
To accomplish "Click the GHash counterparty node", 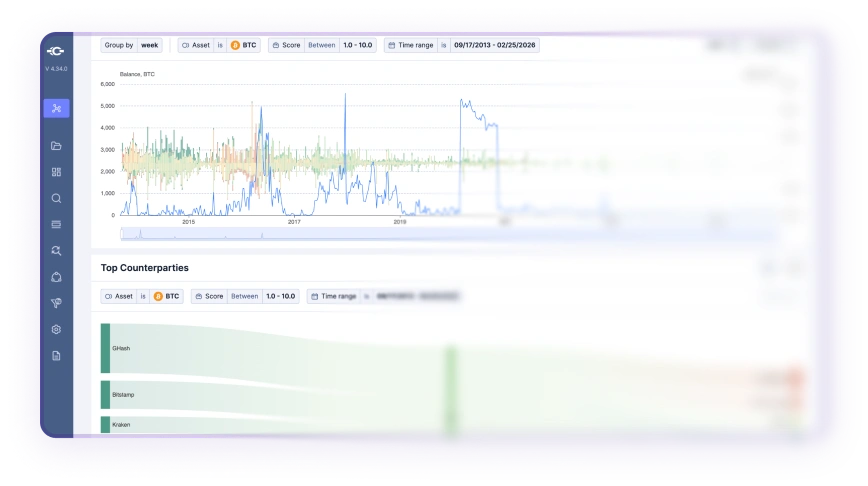I will [x=106, y=348].
